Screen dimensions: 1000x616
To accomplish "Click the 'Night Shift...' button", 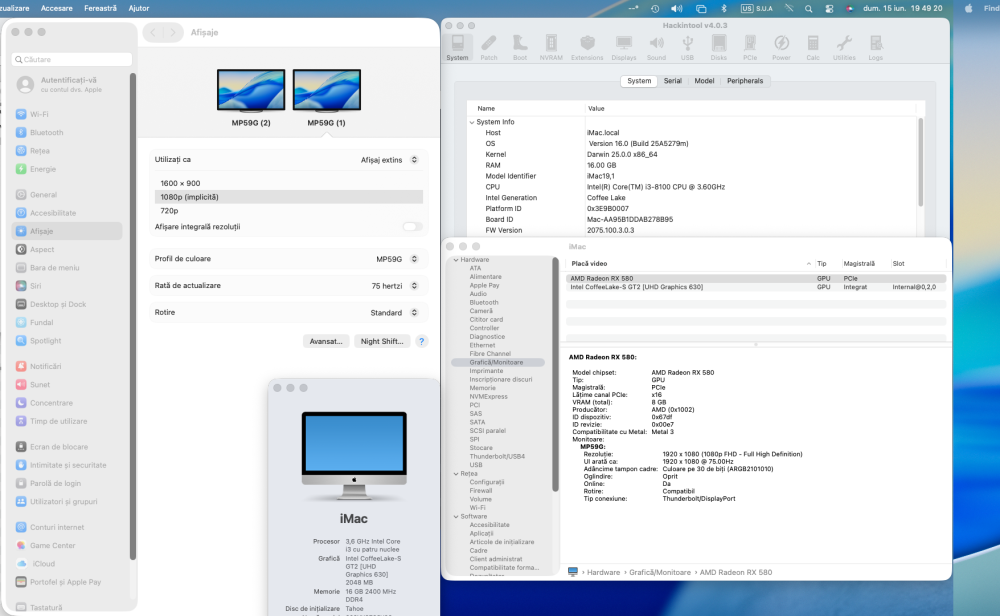I will (x=381, y=341).
